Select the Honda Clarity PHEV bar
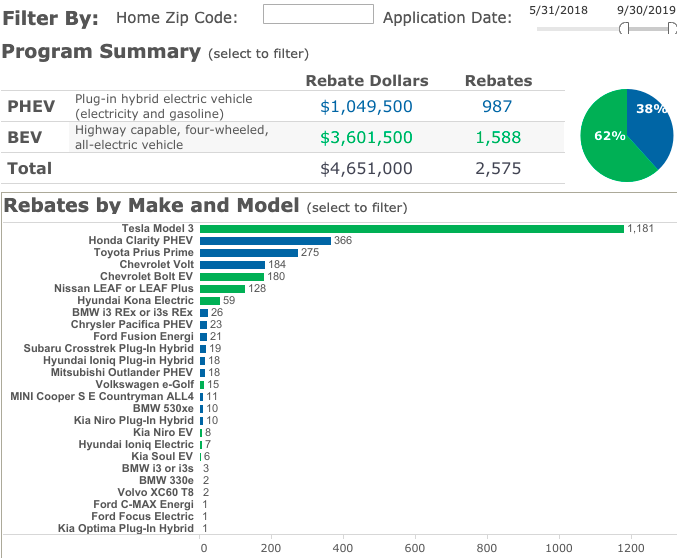This screenshot has height=558, width=677. pyautogui.click(x=266, y=241)
